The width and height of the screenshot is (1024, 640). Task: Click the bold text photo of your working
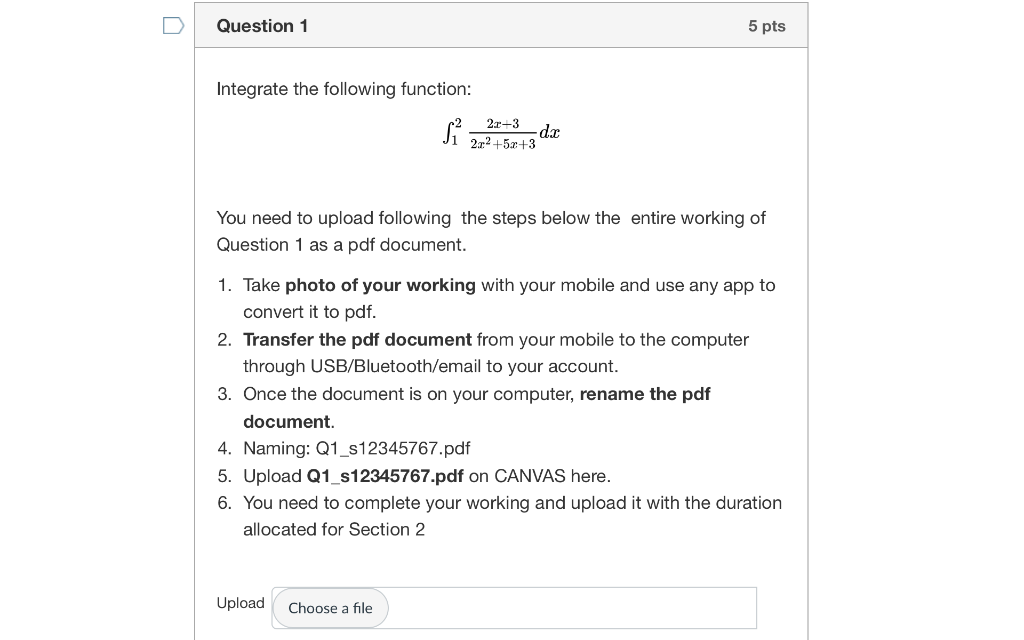(381, 285)
